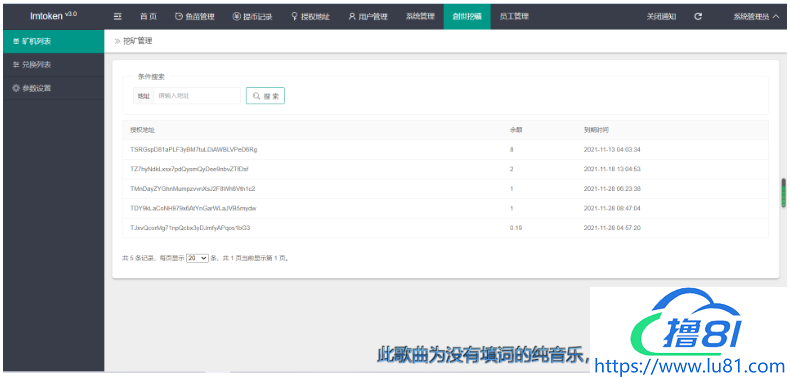Expand the 系统管理员 user menu
This screenshot has height=377, width=790.
[756, 16]
